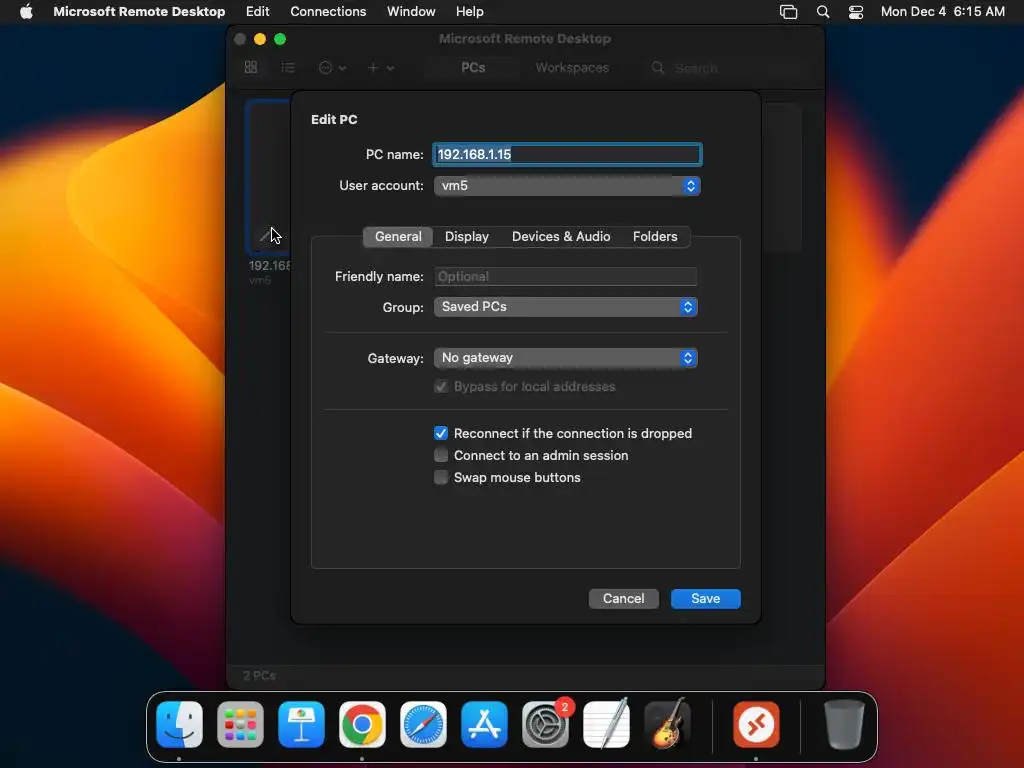
Task: Click Microsoft Remote Desktop Dock icon
Action: (x=756, y=724)
